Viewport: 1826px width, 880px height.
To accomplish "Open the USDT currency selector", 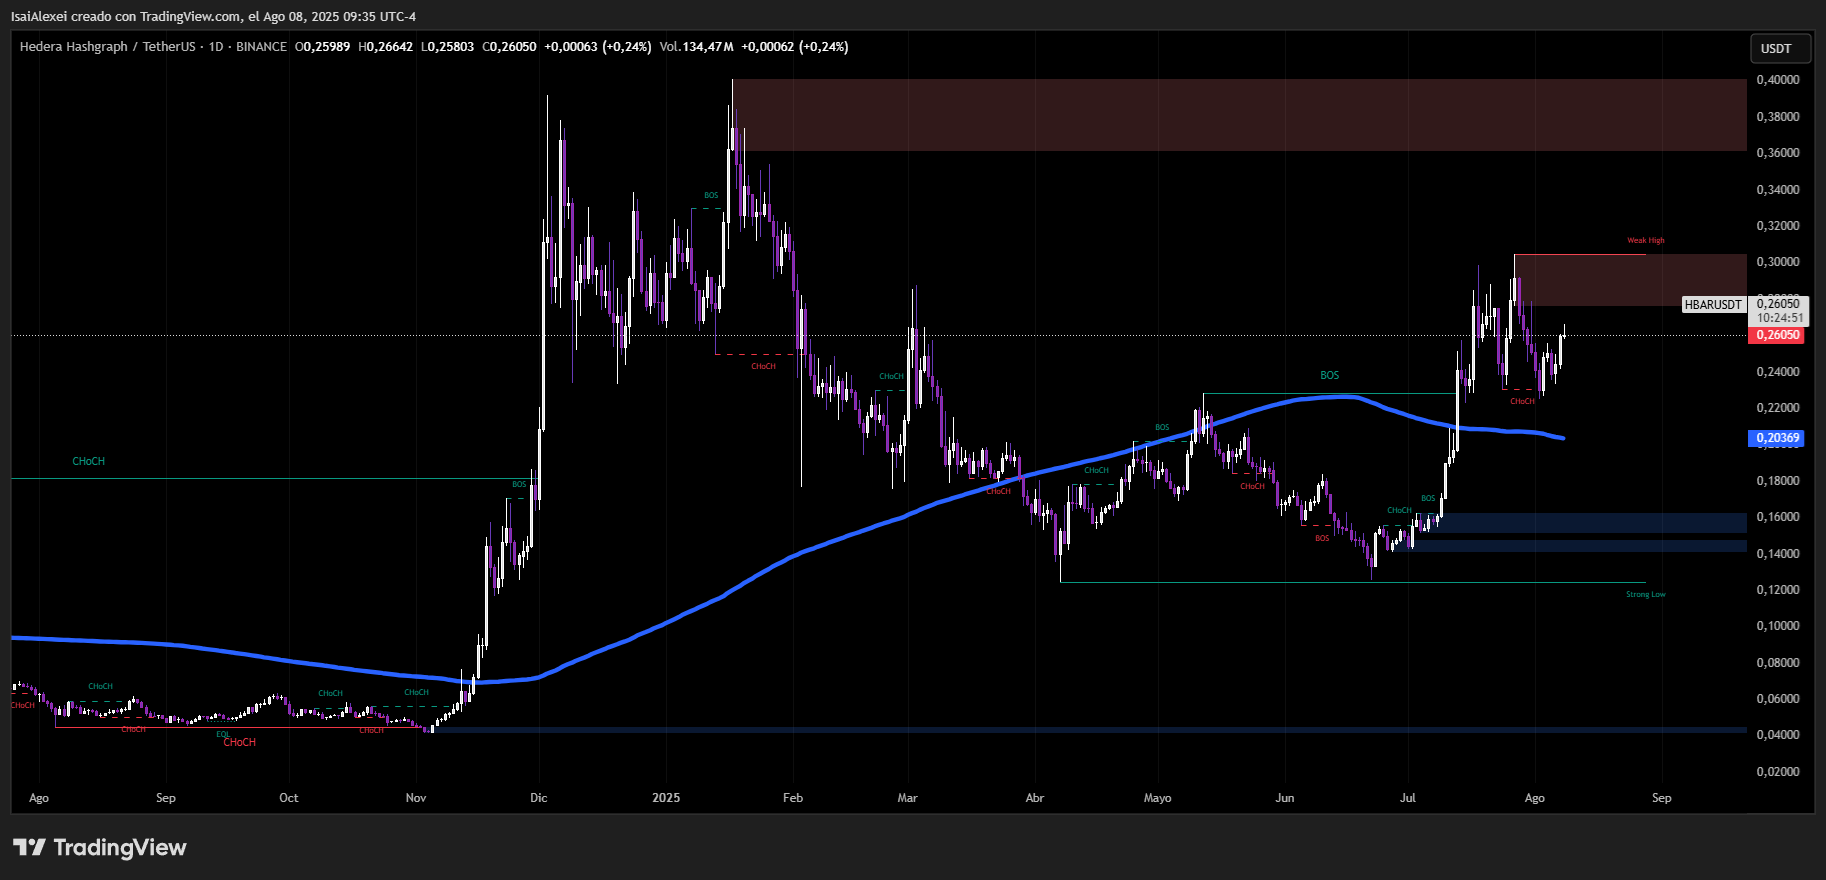I will pyautogui.click(x=1776, y=48).
